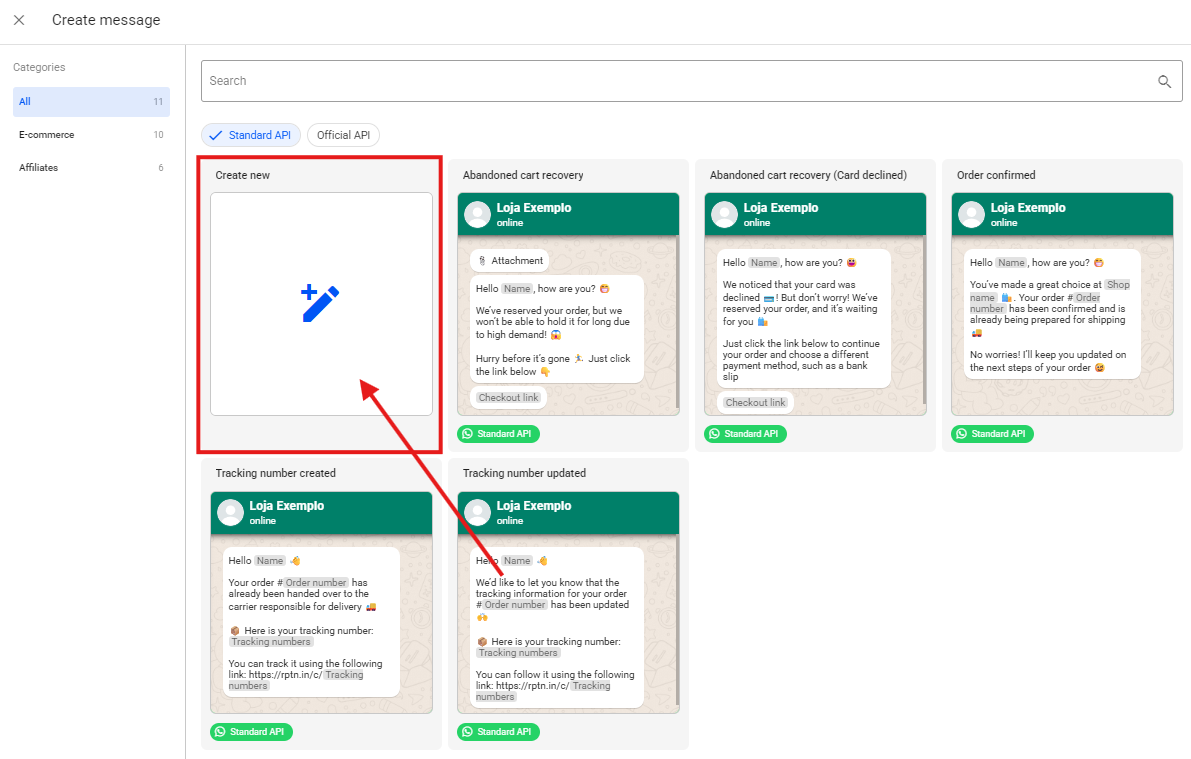
Task: Close the Create message dialog
Action: 19,20
